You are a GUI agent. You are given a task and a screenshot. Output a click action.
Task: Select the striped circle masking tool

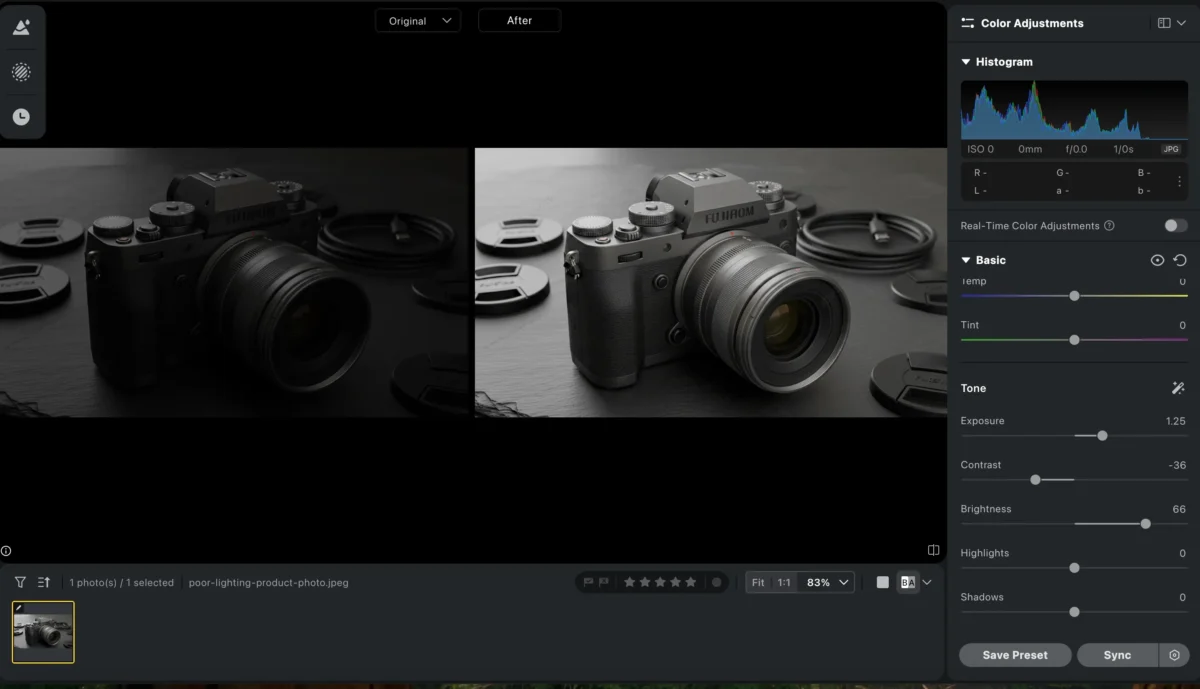[21, 72]
